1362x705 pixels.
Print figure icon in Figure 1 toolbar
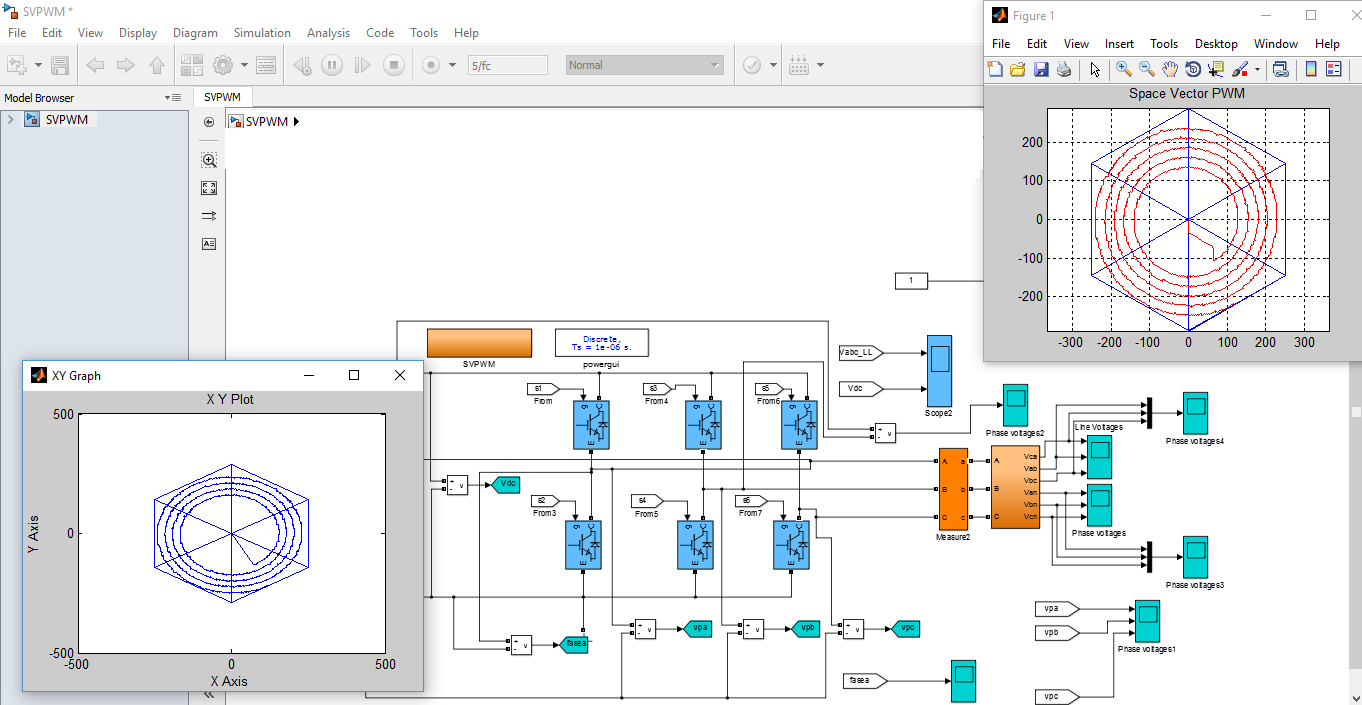click(1064, 69)
